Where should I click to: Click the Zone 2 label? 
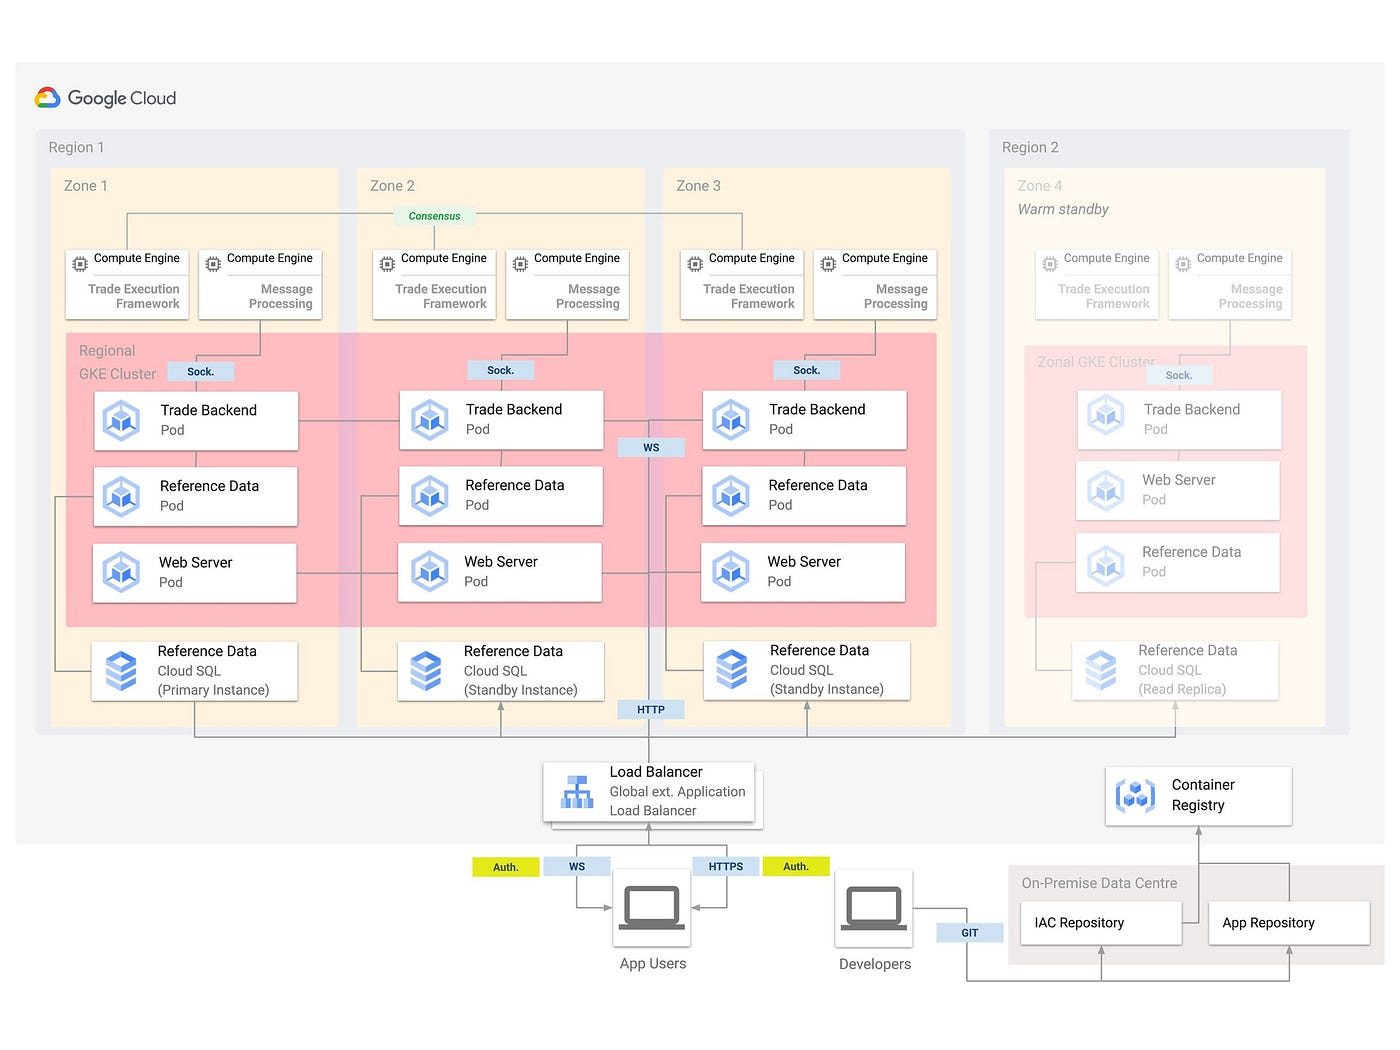(392, 186)
